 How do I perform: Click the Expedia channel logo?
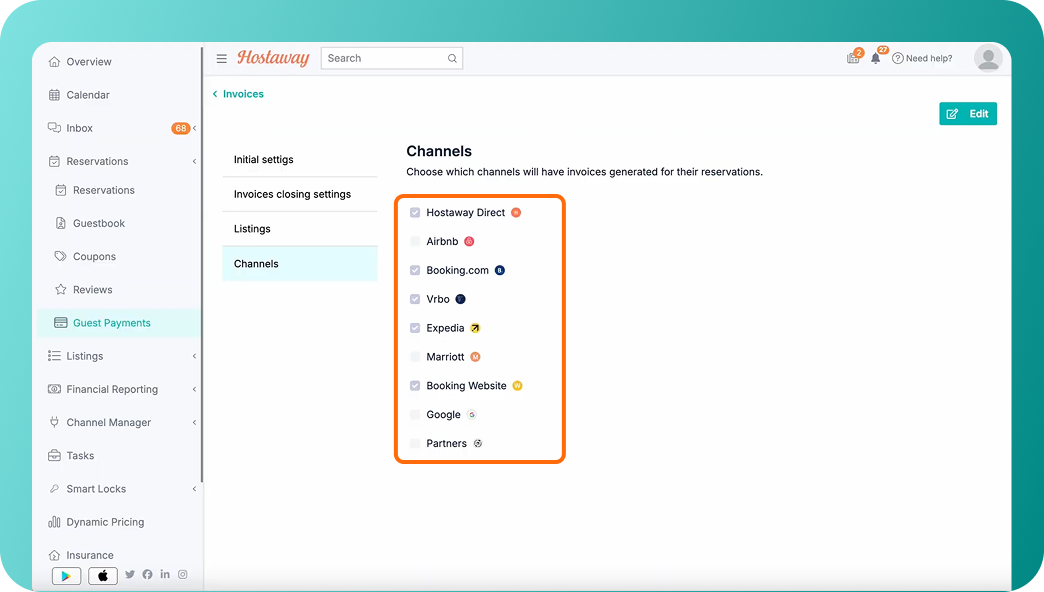[475, 328]
